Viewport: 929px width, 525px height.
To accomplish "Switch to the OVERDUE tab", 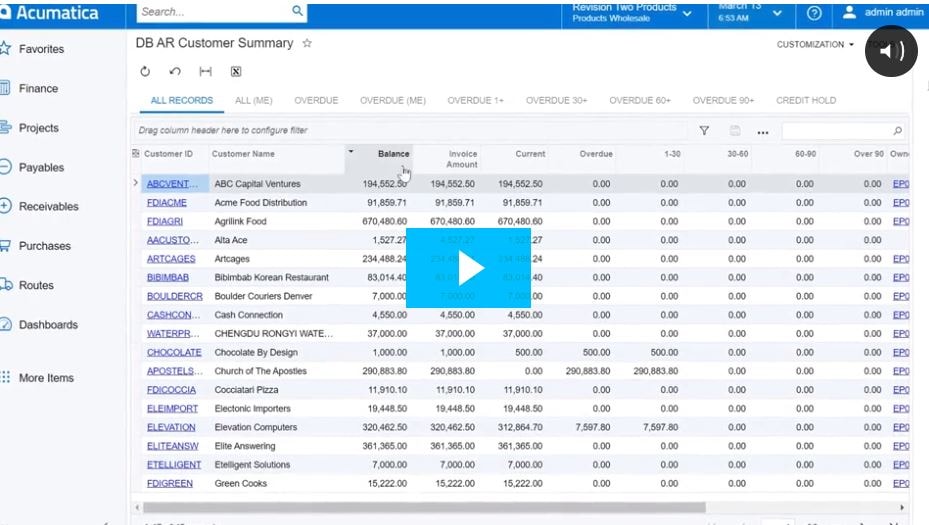I will point(316,101).
